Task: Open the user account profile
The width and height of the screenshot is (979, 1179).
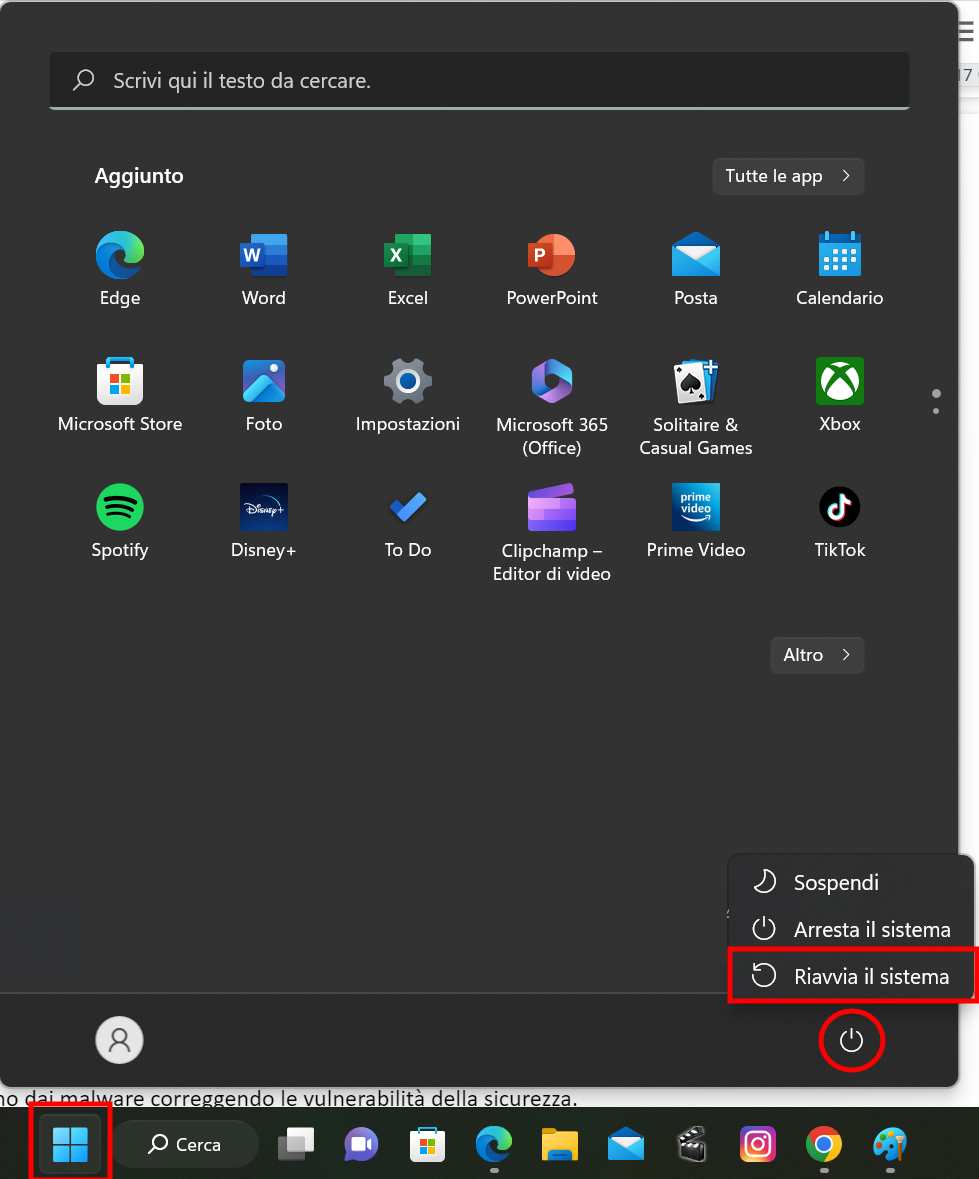Action: click(x=119, y=1040)
